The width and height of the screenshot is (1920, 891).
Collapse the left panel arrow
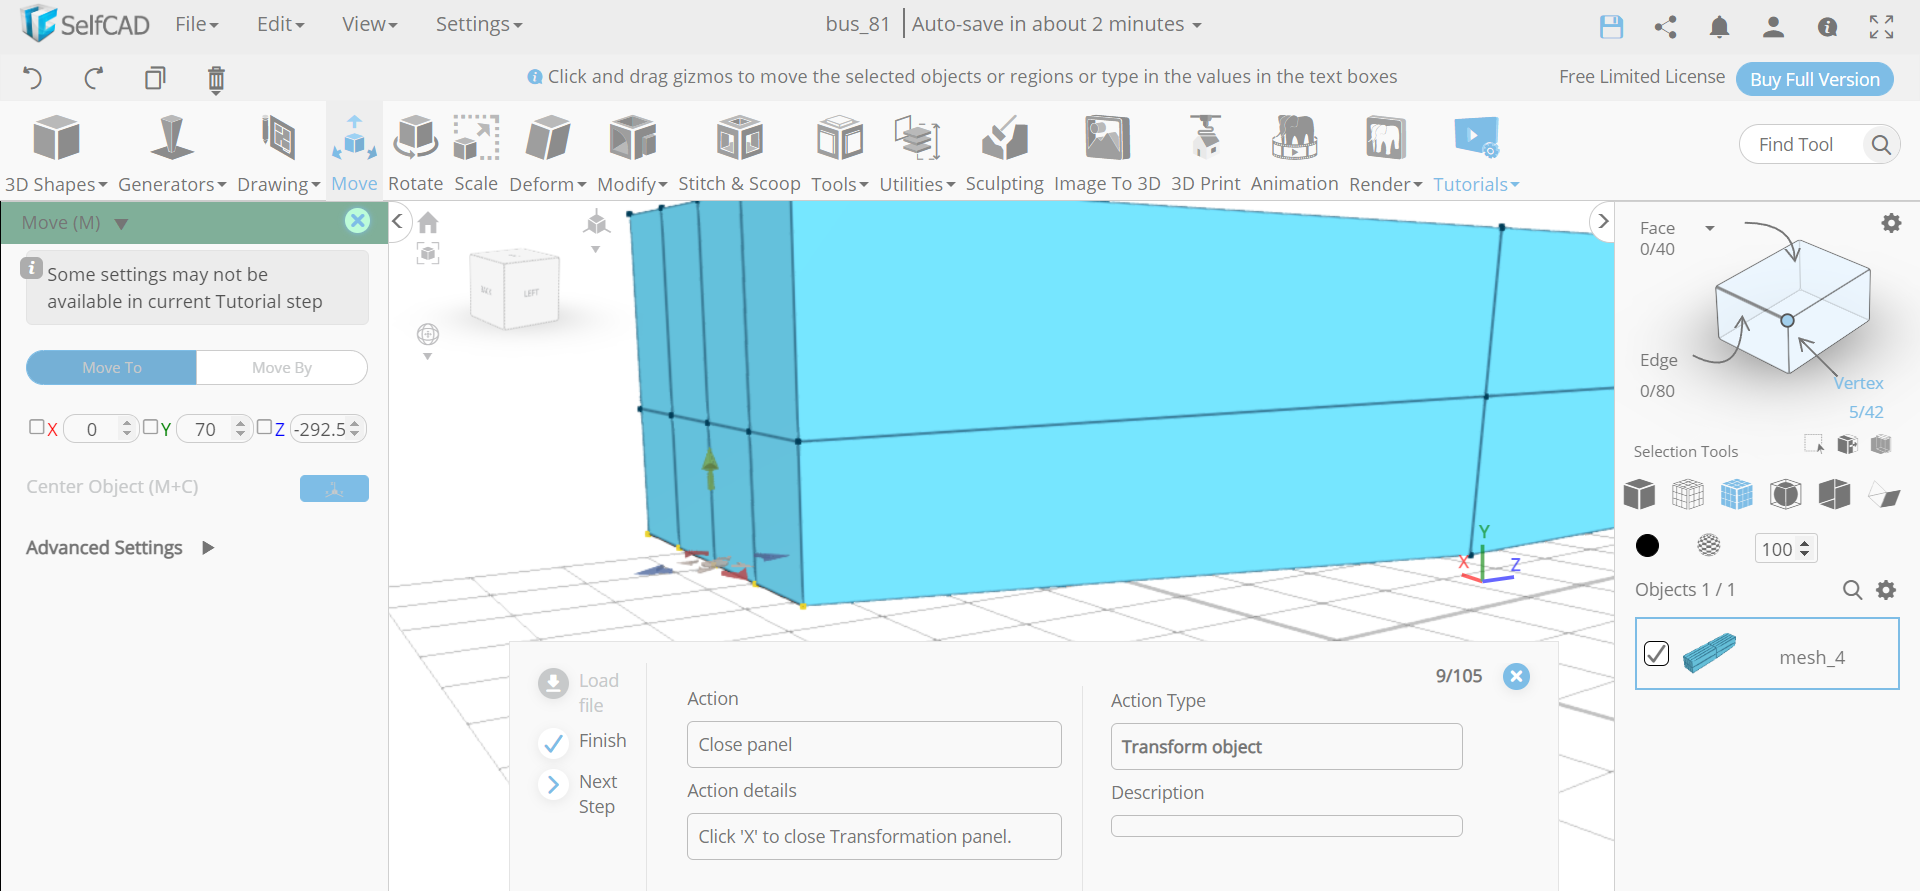coord(397,221)
